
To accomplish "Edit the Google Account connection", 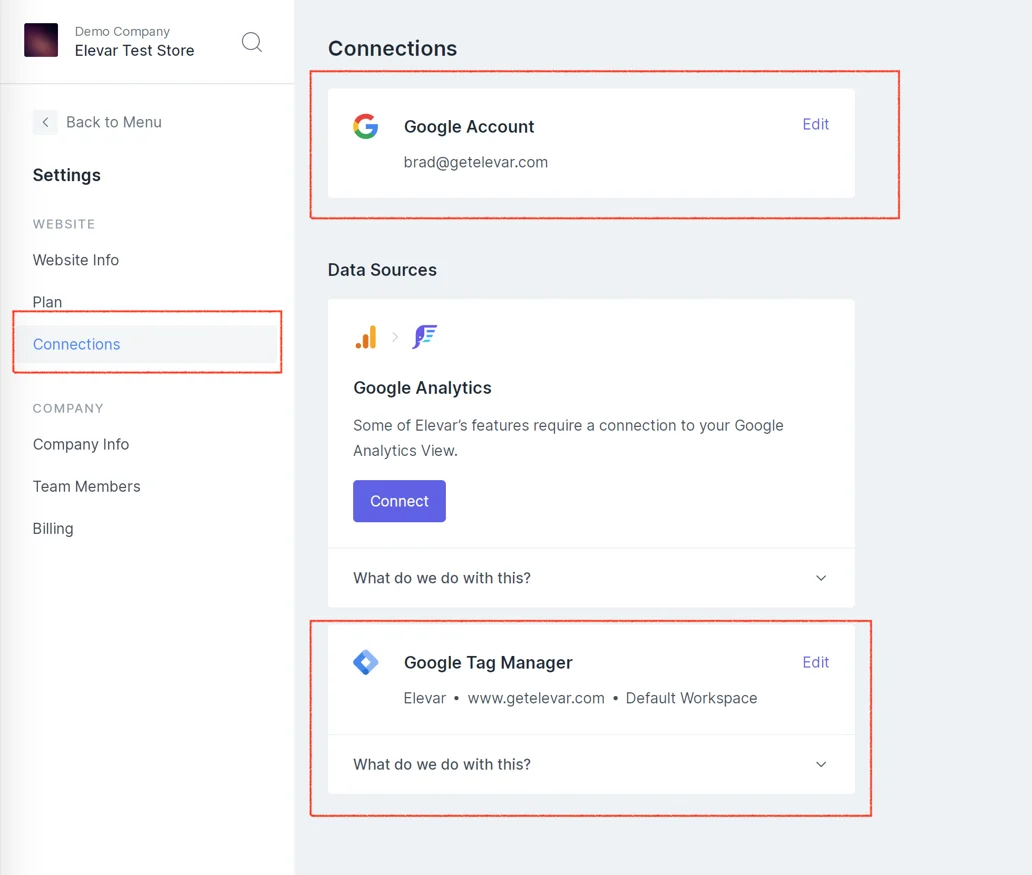I will 815,124.
